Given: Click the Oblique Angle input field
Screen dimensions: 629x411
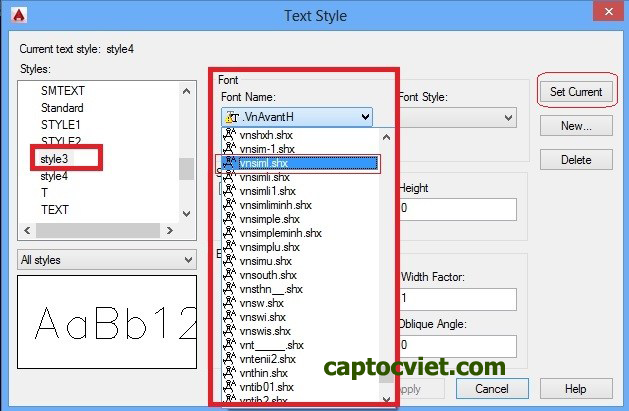Looking at the screenshot, I should 458,346.
